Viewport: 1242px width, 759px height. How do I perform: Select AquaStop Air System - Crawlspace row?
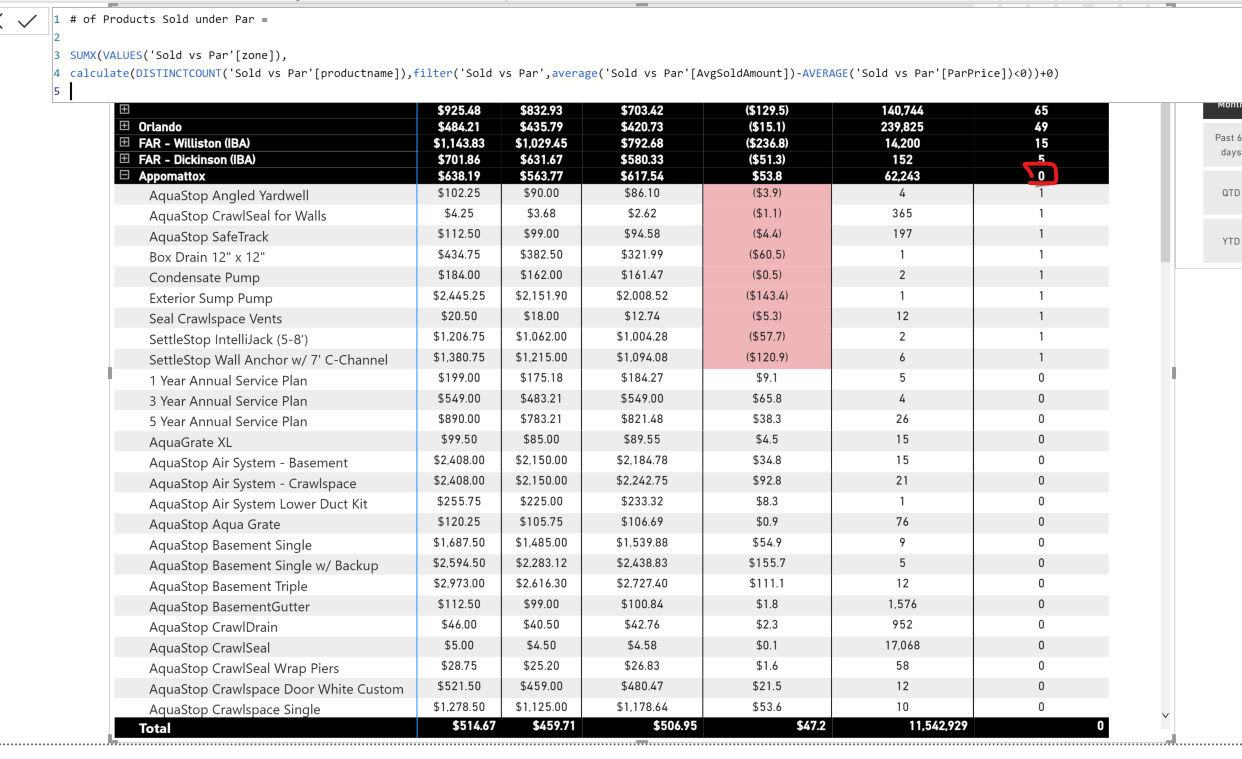point(253,483)
